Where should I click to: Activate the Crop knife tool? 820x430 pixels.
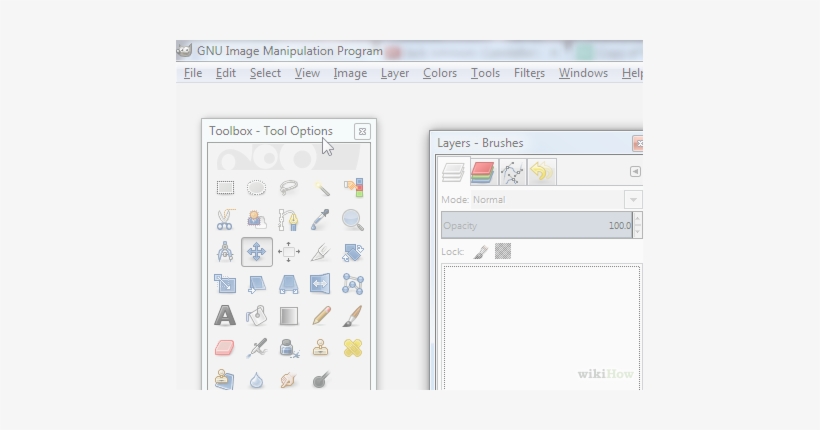coord(321,252)
